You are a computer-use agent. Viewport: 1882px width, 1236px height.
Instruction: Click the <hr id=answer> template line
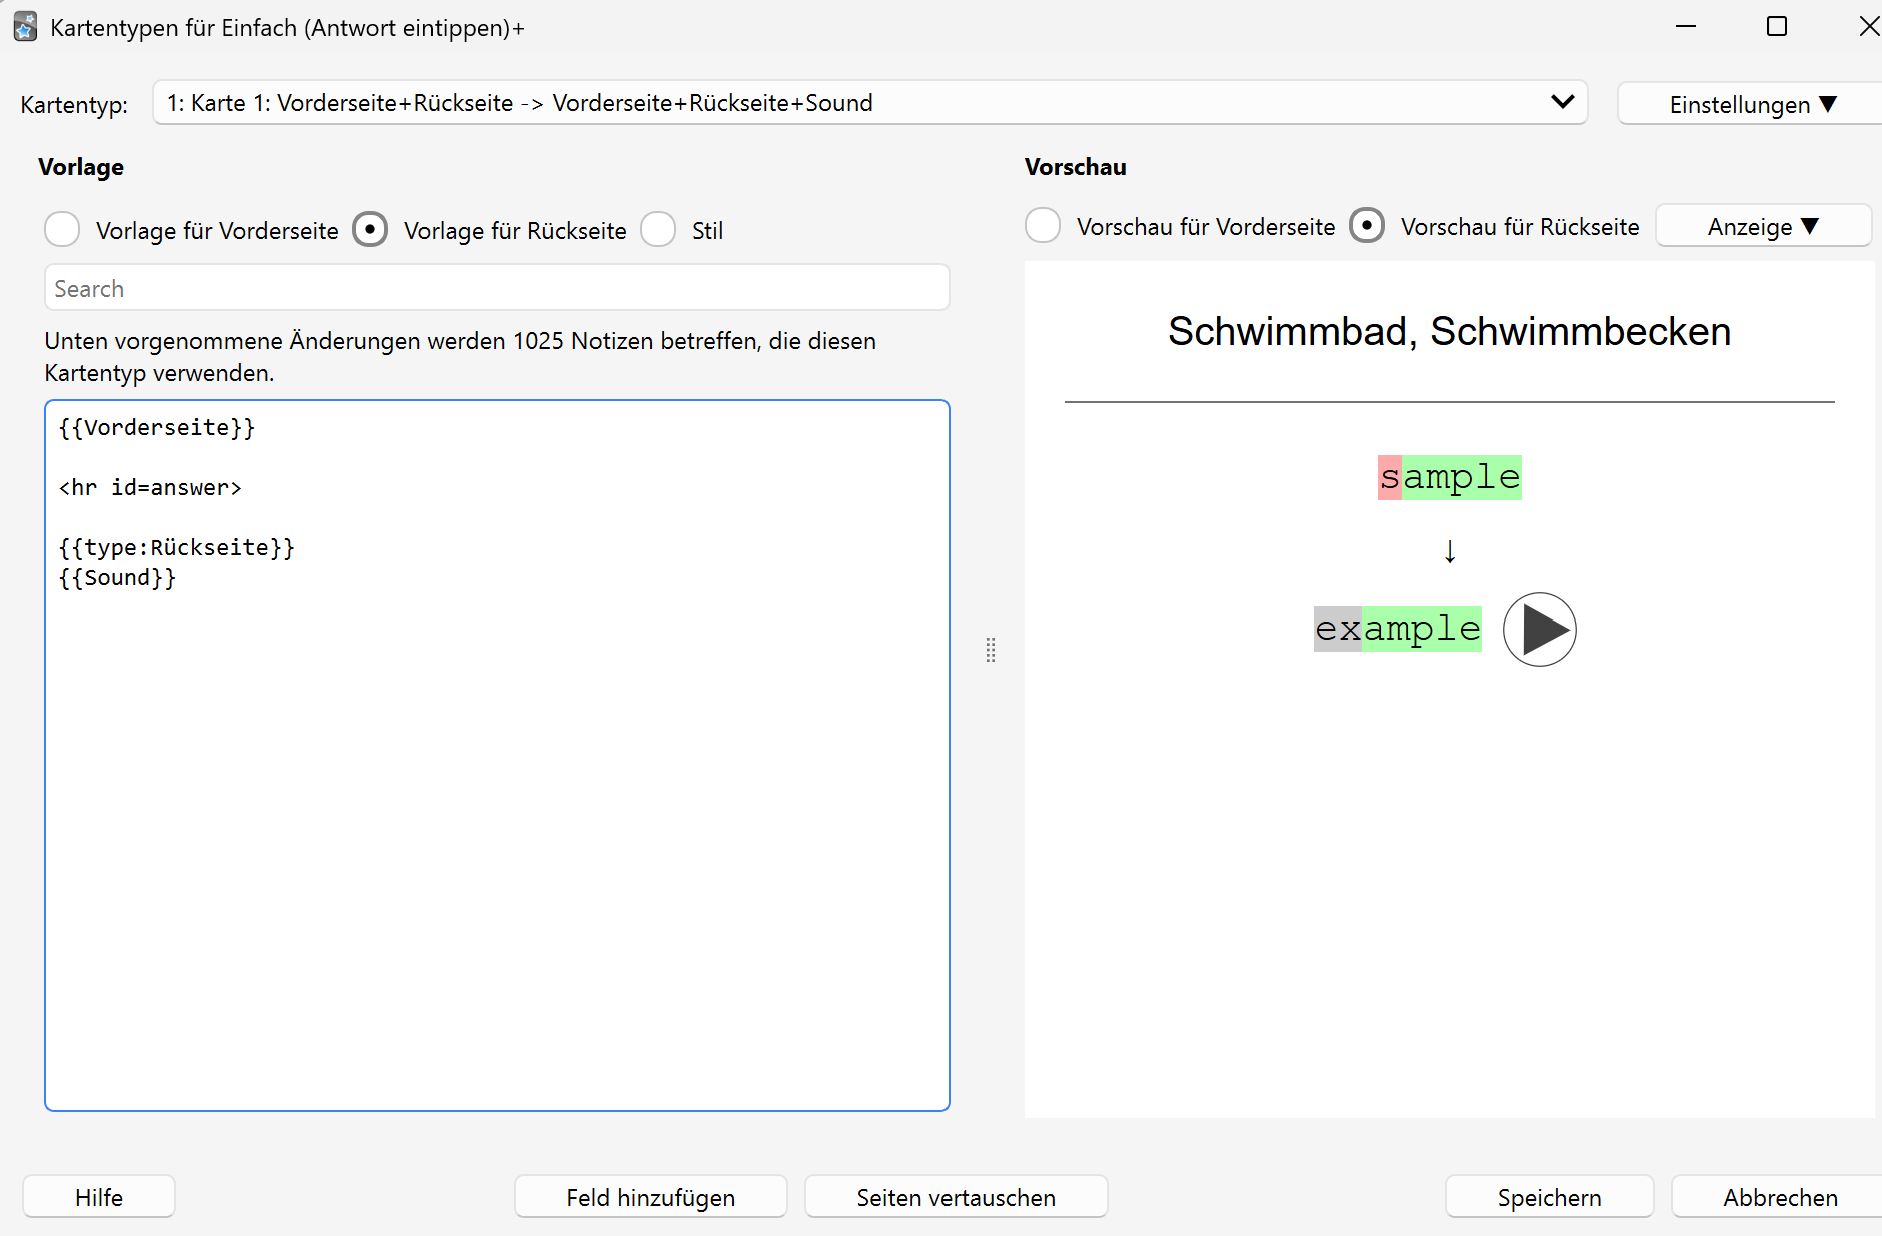coord(150,487)
